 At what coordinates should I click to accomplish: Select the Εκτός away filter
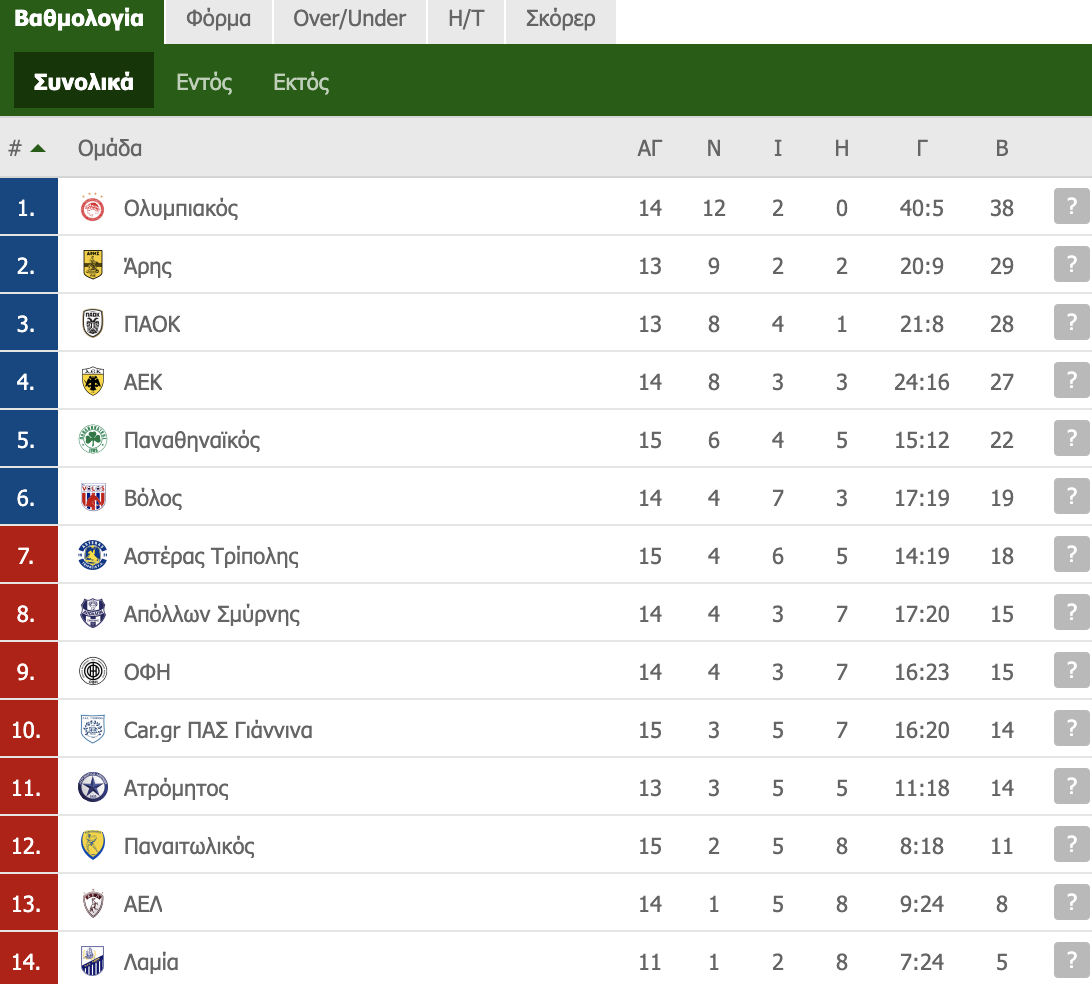pos(301,82)
